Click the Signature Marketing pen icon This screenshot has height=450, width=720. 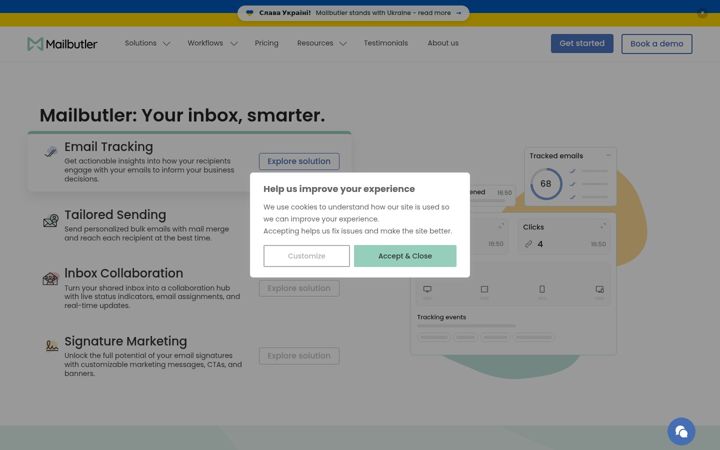52,345
